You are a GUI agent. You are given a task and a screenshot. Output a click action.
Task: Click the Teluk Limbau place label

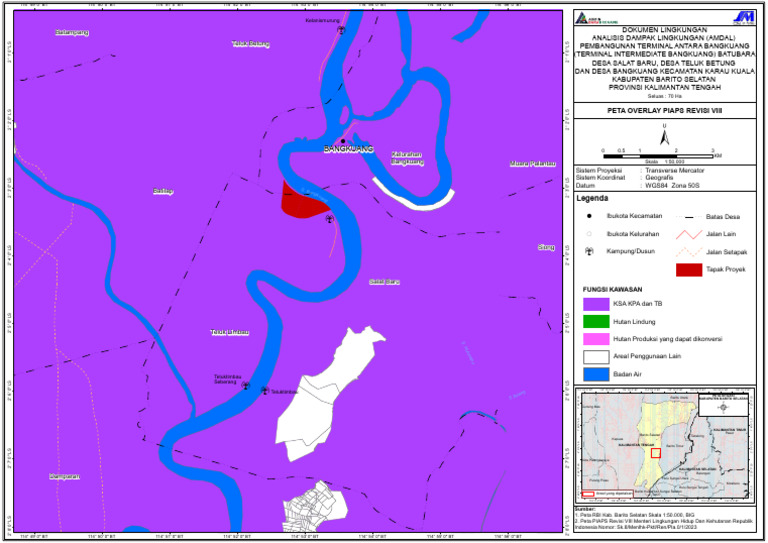230,332
